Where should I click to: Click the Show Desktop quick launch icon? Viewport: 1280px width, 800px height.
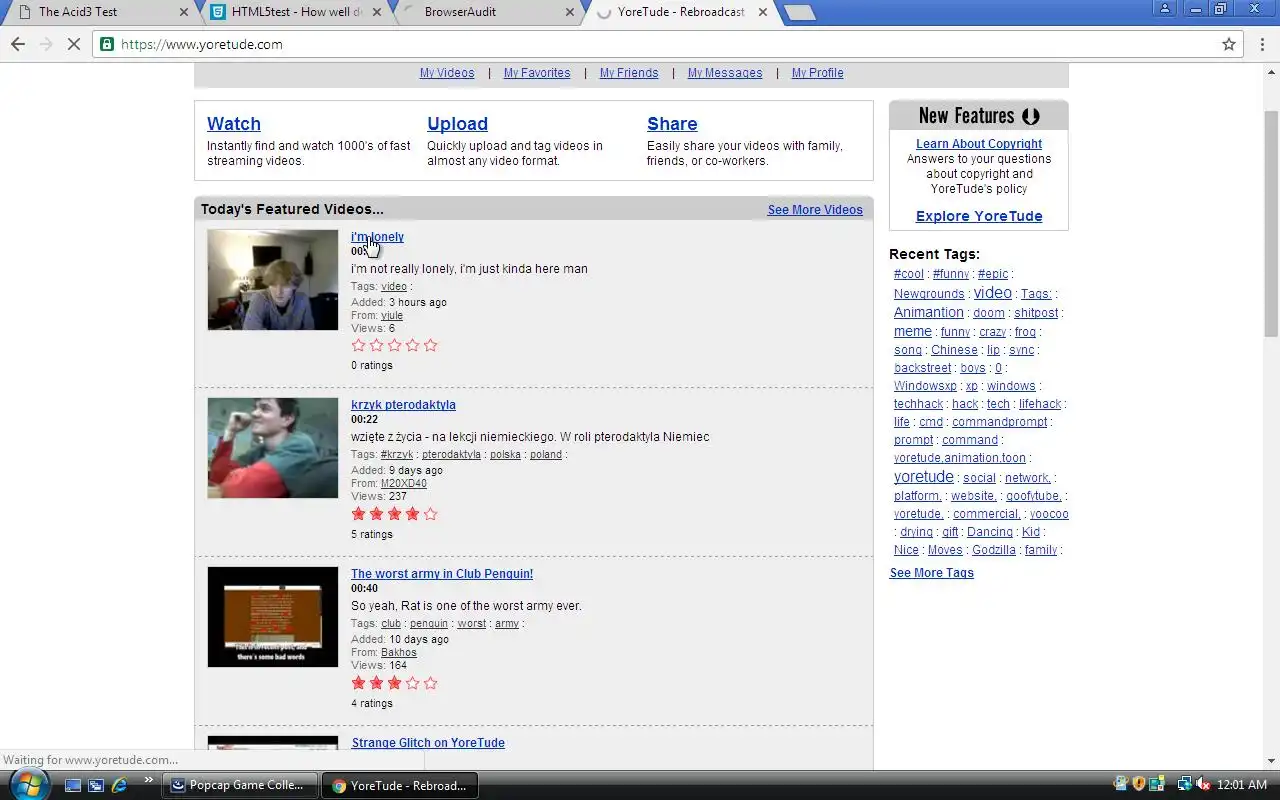tap(73, 785)
